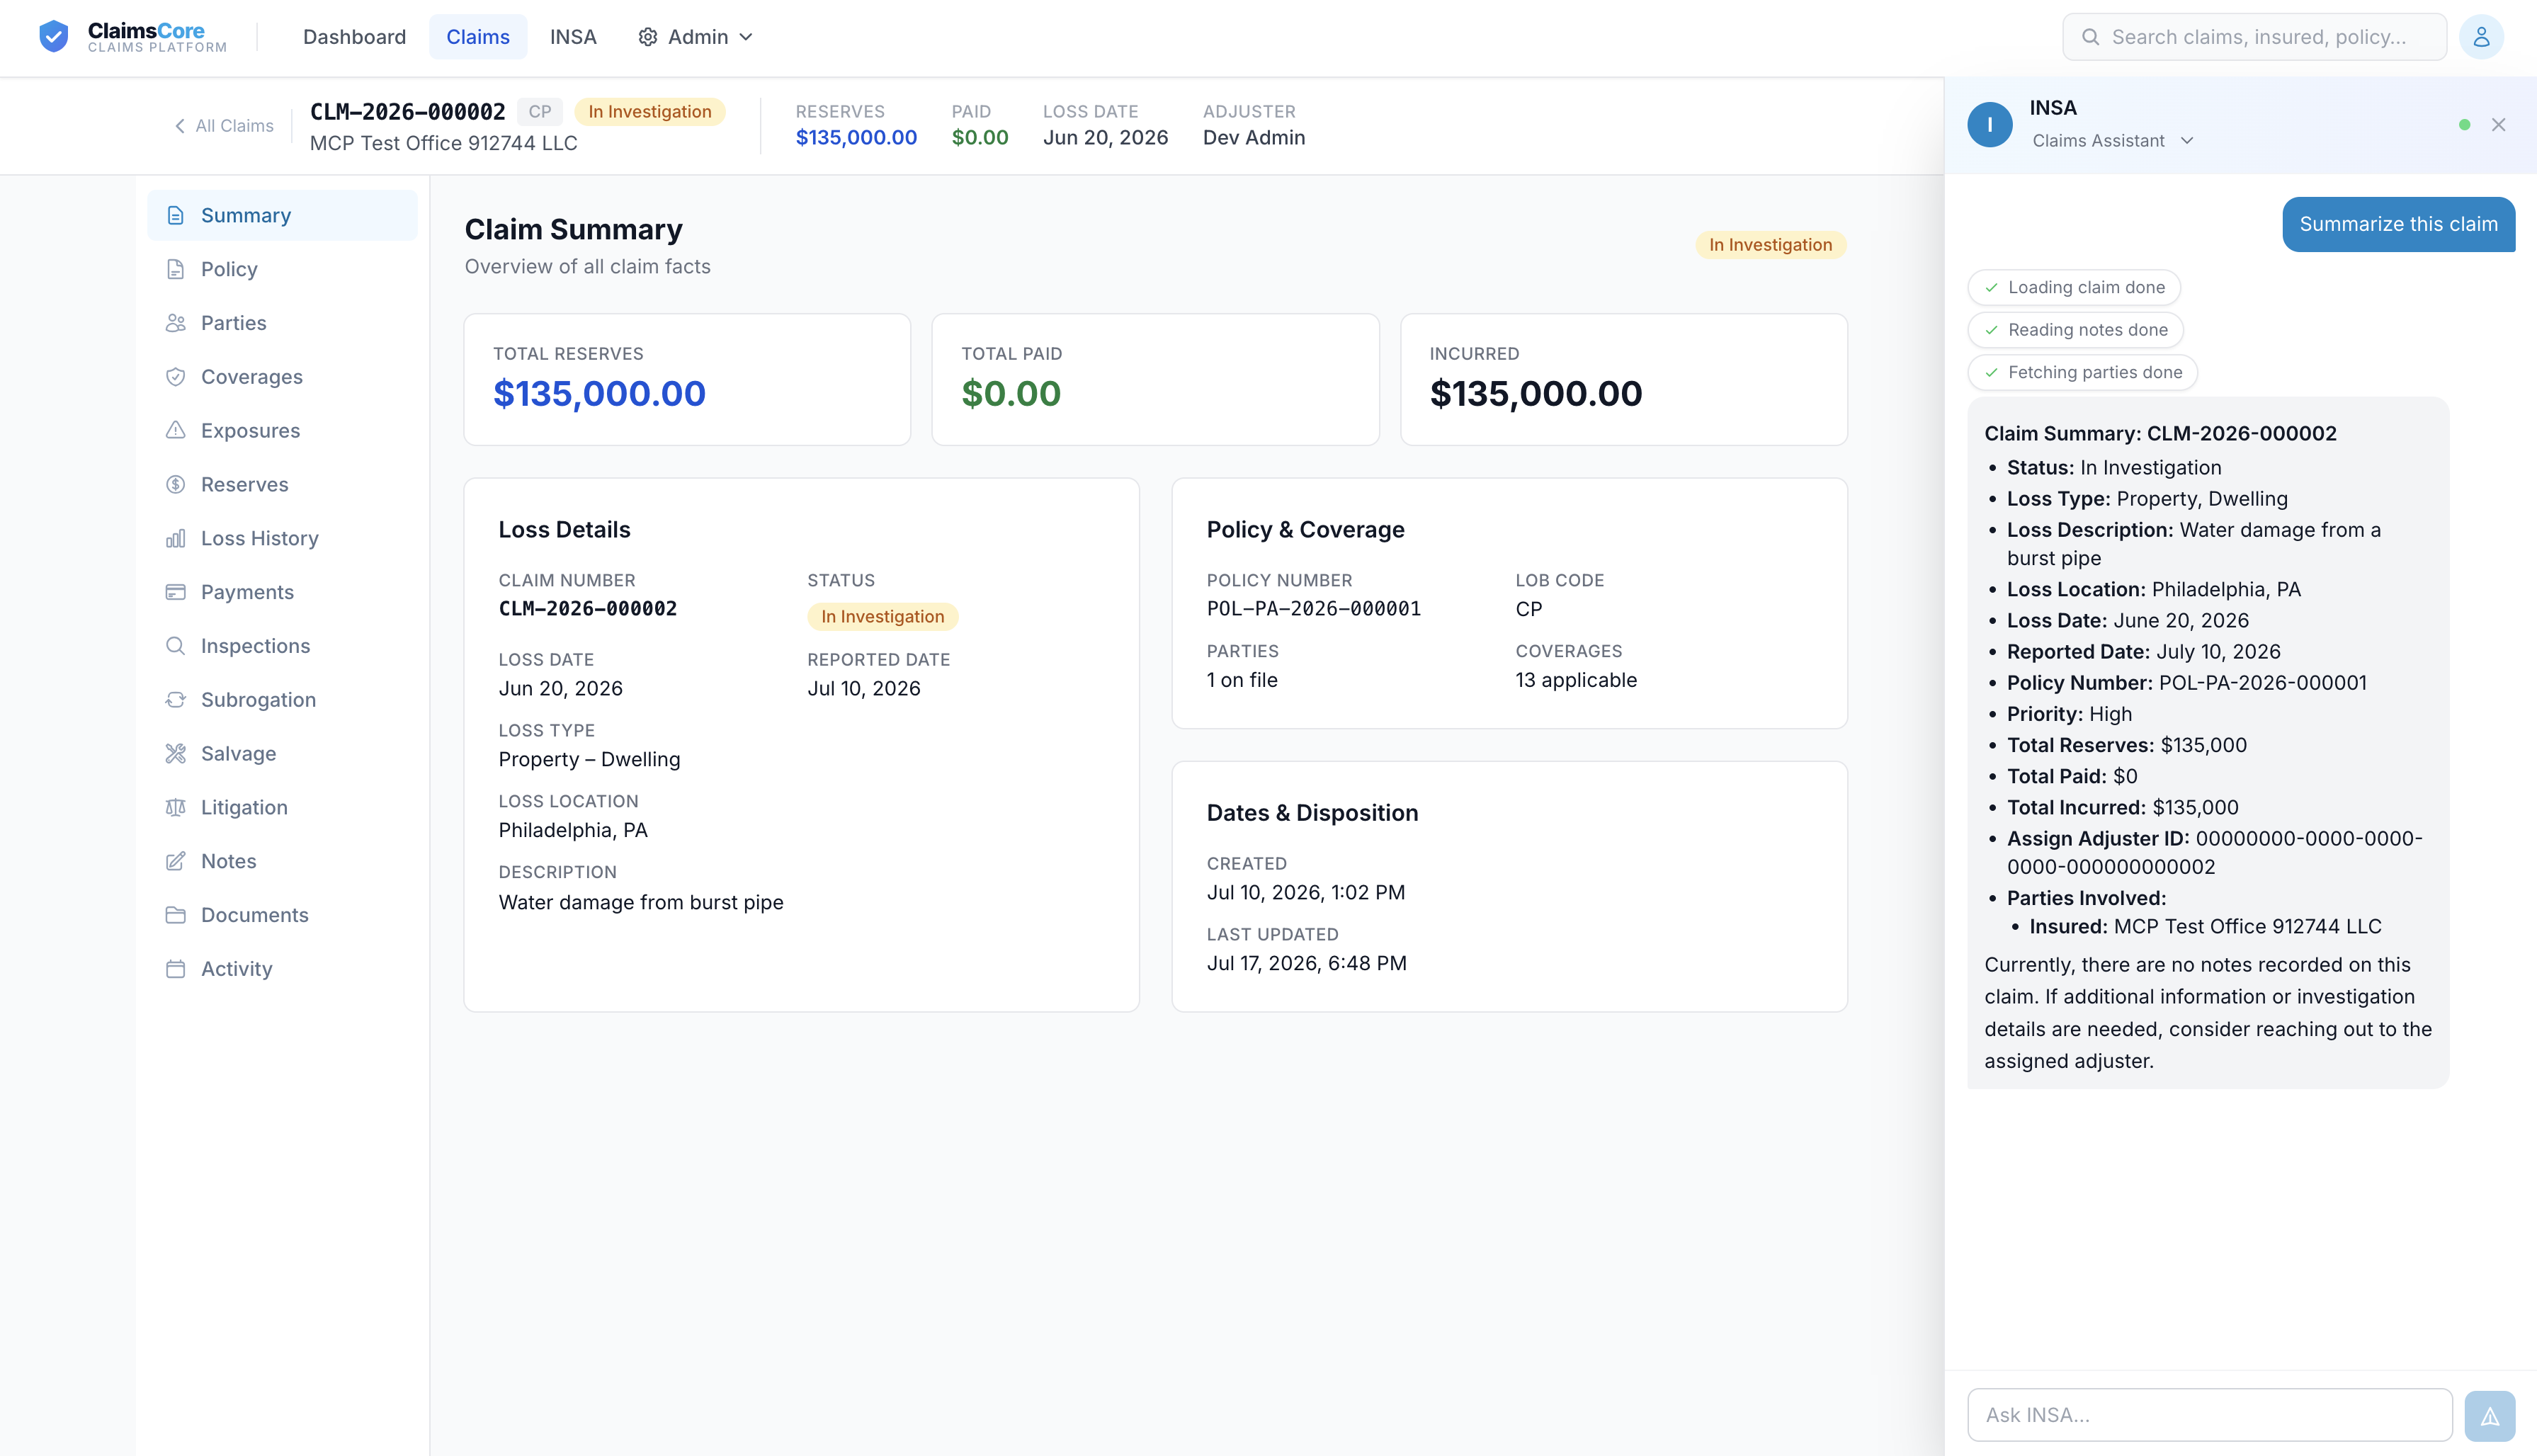The image size is (2537, 1456).
Task: Click the Reserves dollar coin icon
Action: pos(176,485)
